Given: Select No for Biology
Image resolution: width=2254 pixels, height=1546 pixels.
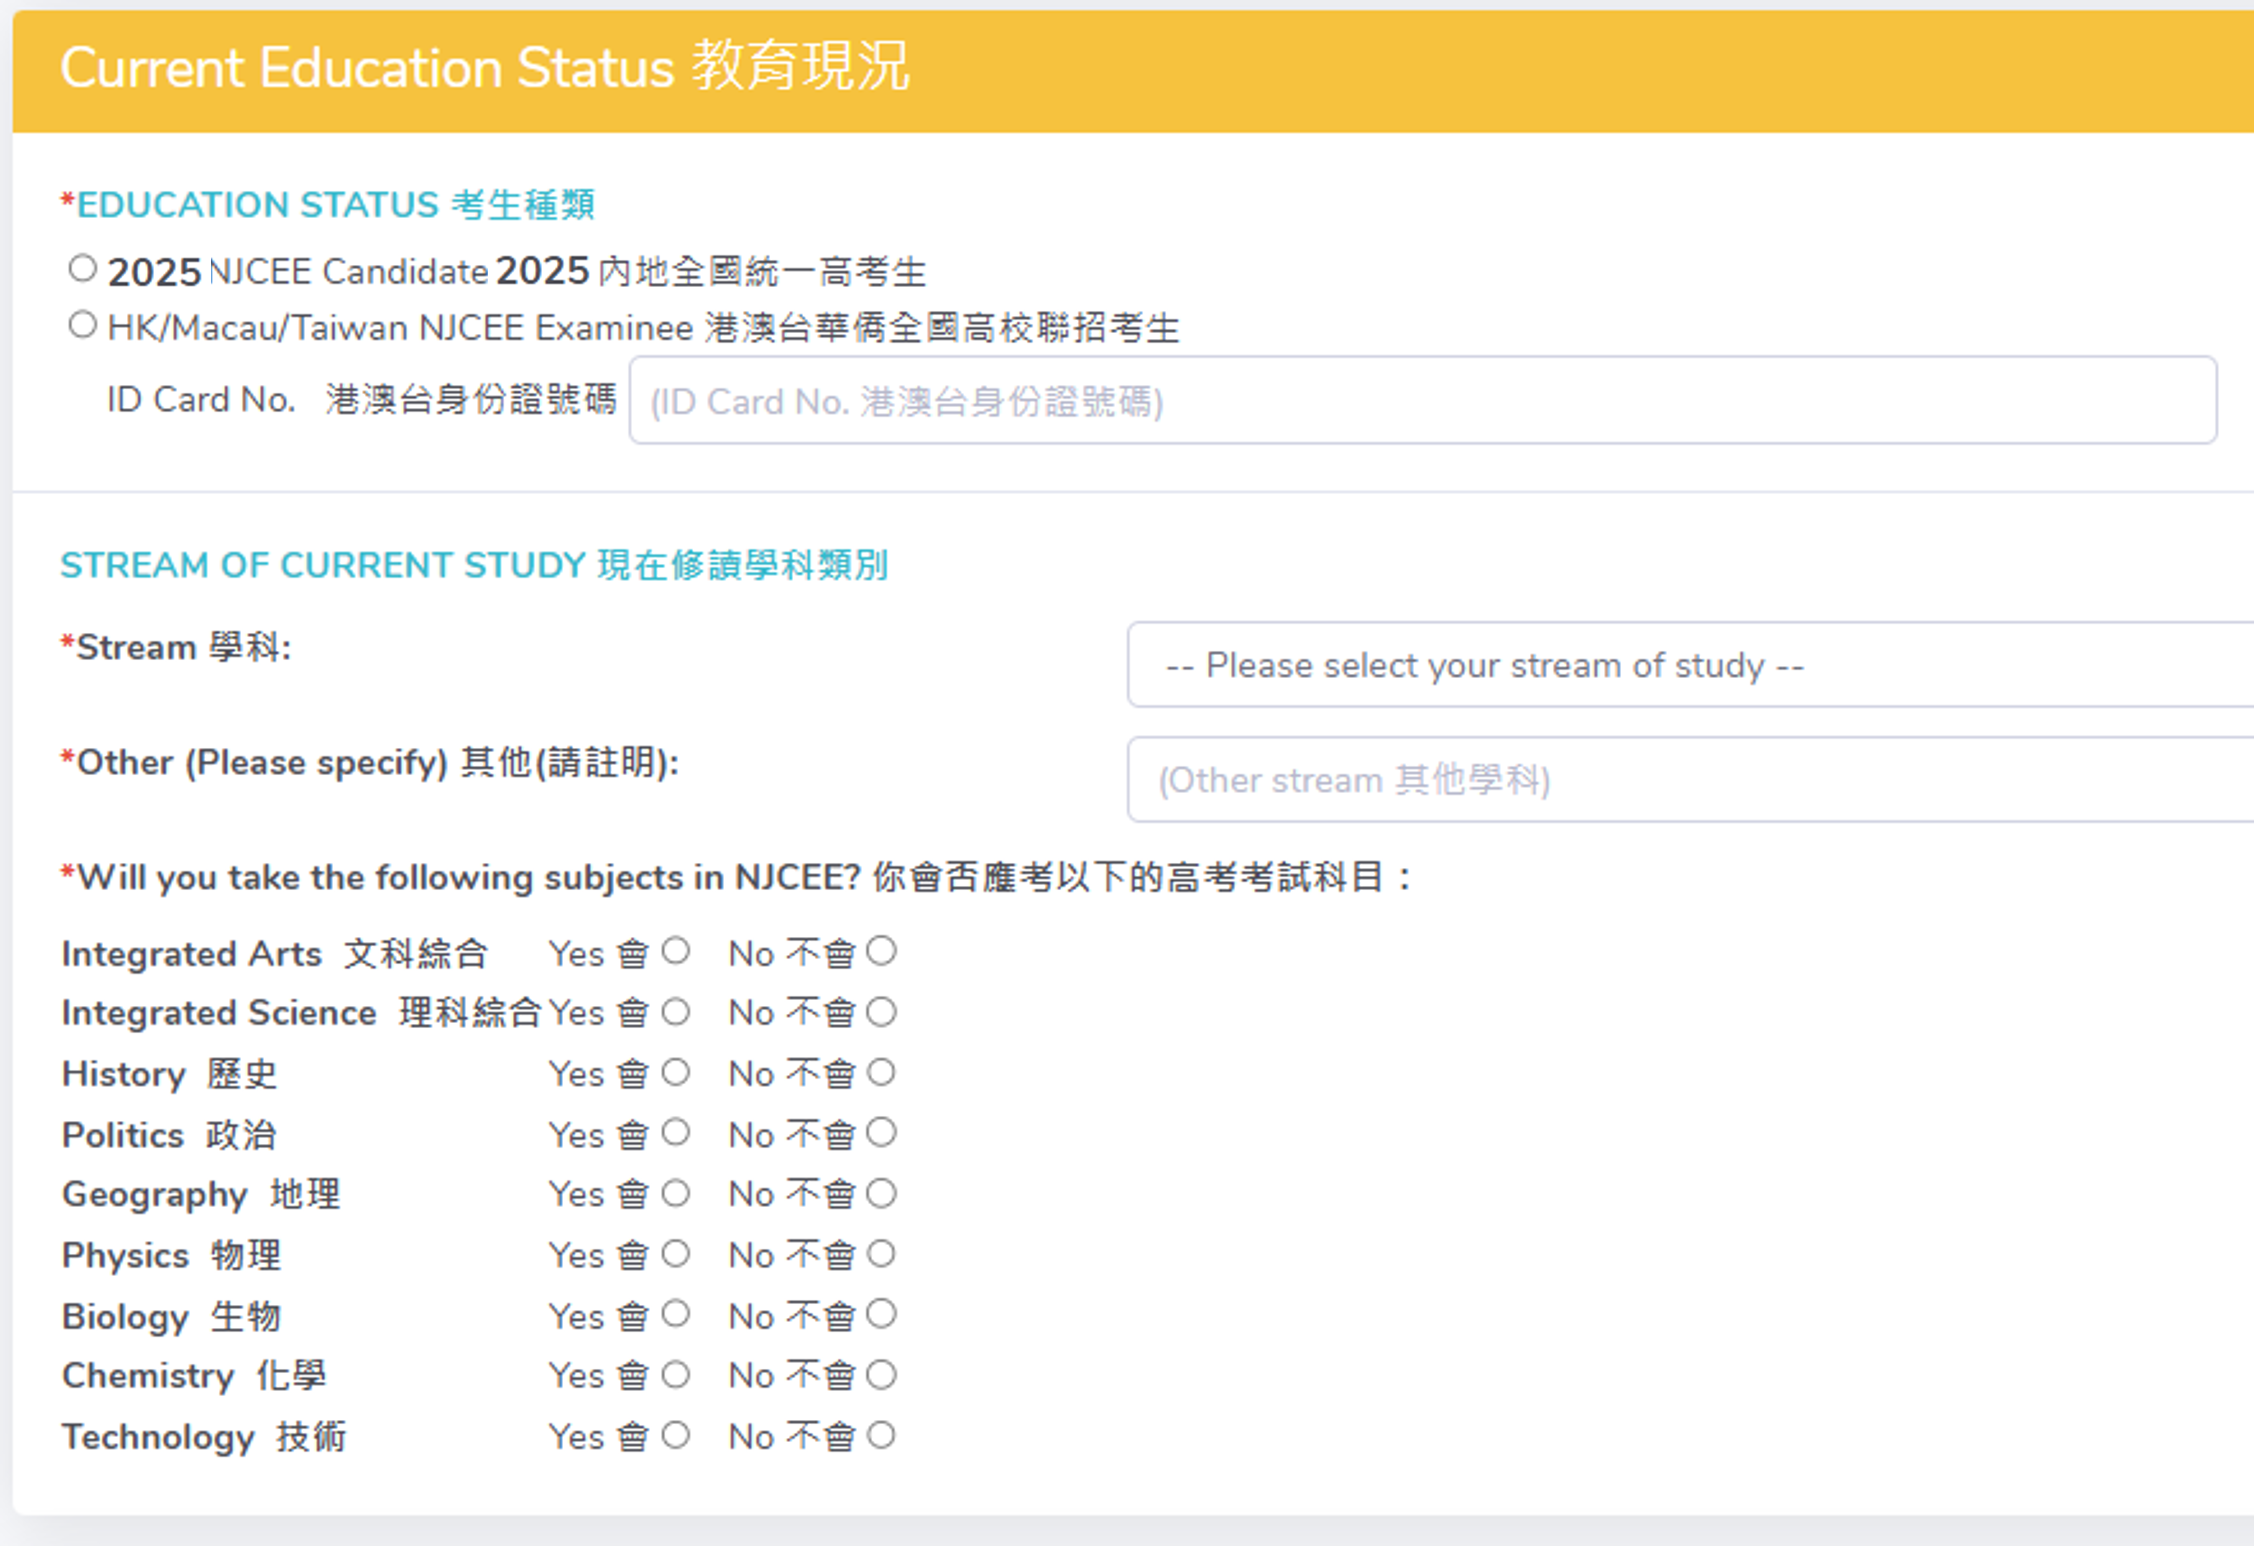Looking at the screenshot, I should tap(881, 1313).
